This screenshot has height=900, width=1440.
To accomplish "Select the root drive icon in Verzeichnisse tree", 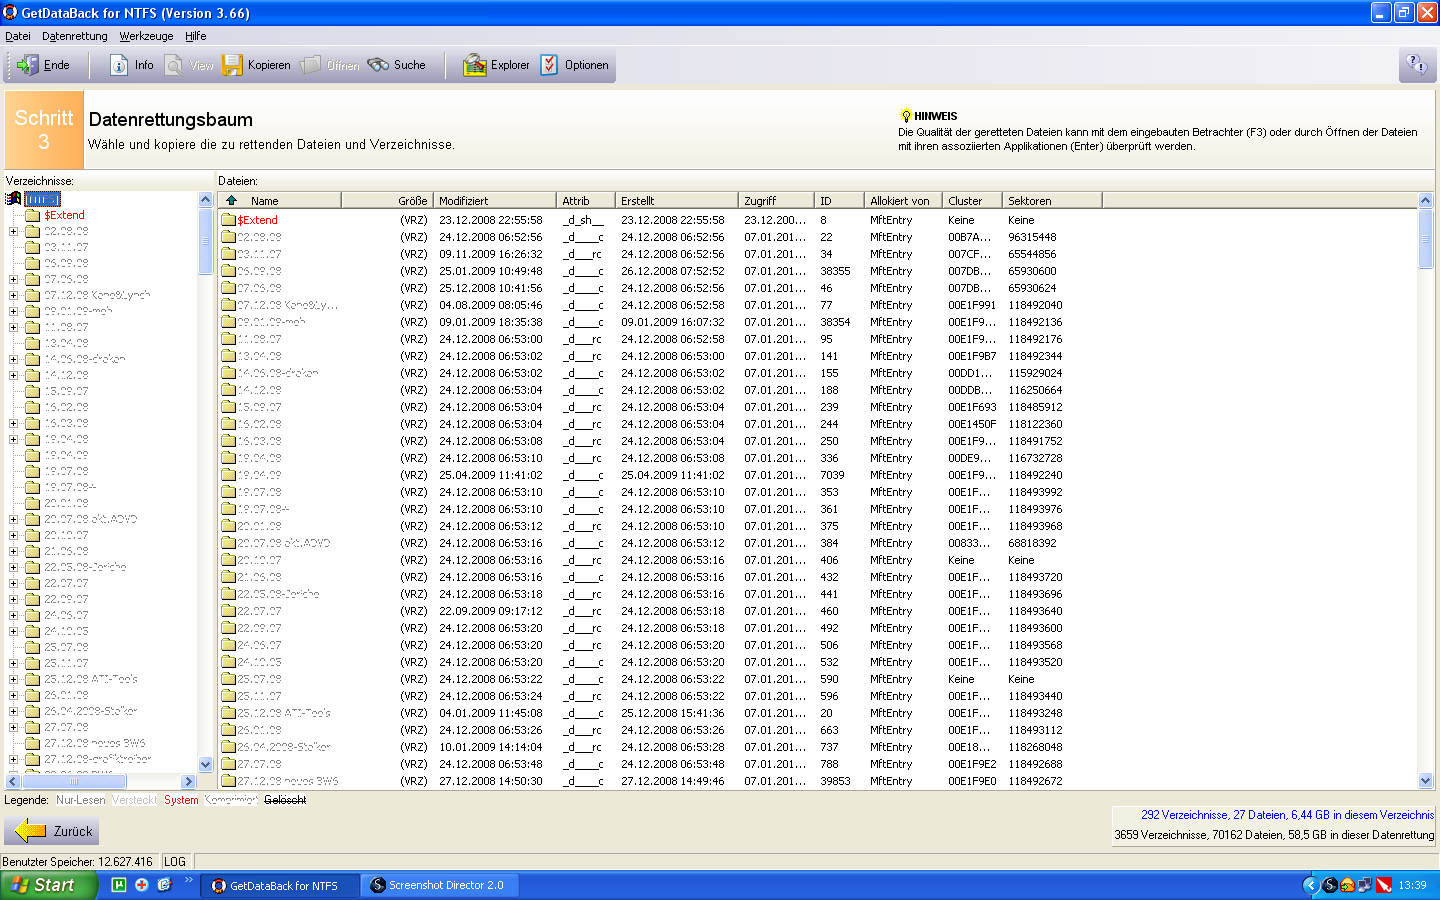I will pos(13,199).
